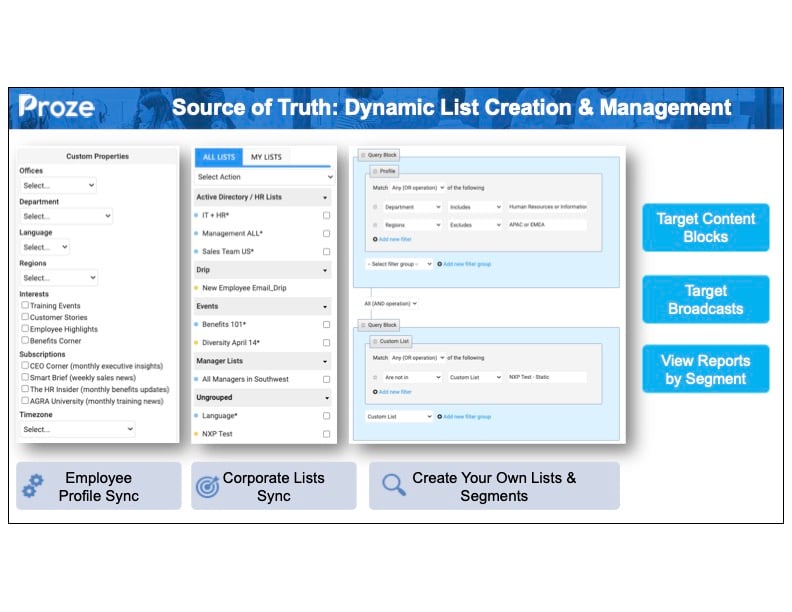Check the IT + HR list checkbox

pyautogui.click(x=326, y=215)
